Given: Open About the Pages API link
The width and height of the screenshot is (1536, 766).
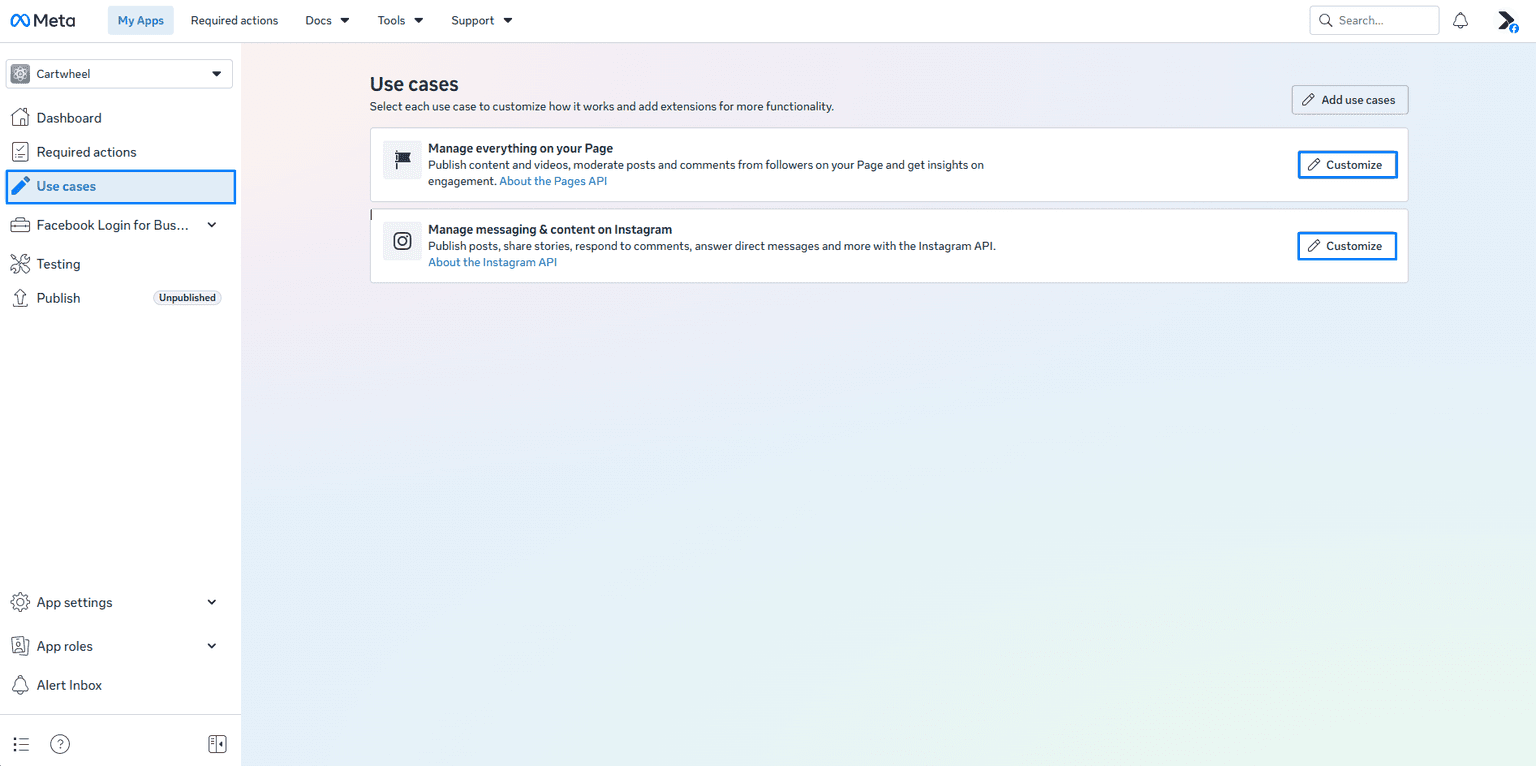Looking at the screenshot, I should coord(553,181).
